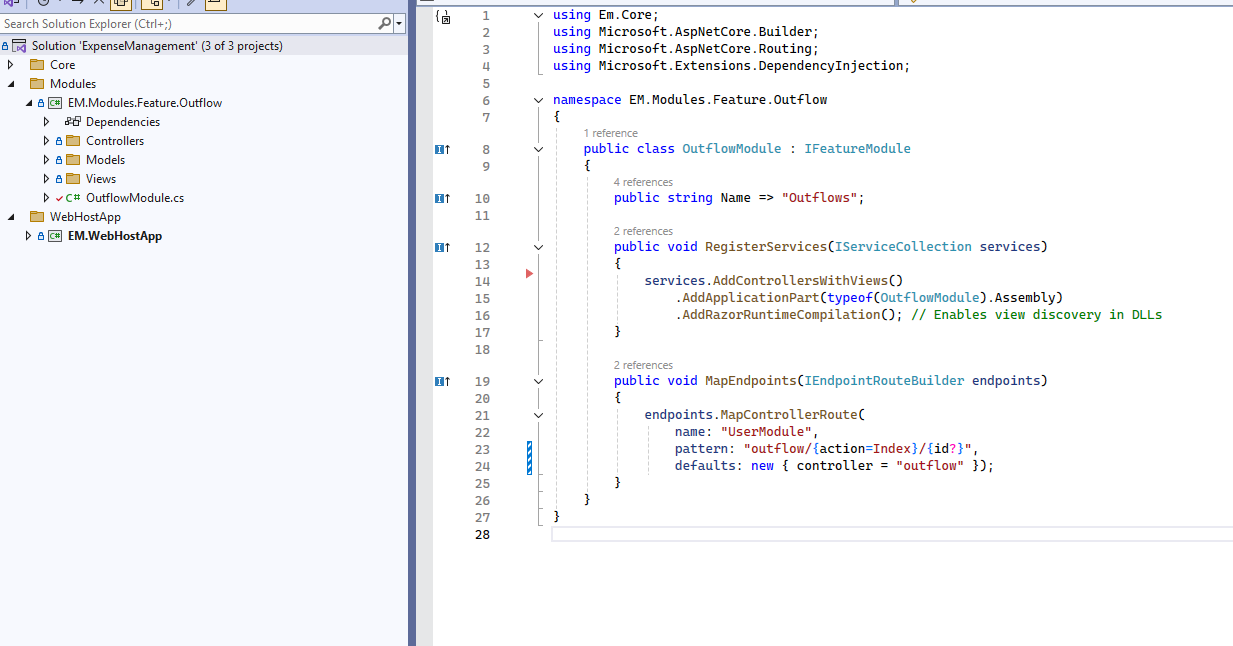Viewport: 1233px width, 646px height.
Task: Expand the Models folder
Action: [46, 160]
